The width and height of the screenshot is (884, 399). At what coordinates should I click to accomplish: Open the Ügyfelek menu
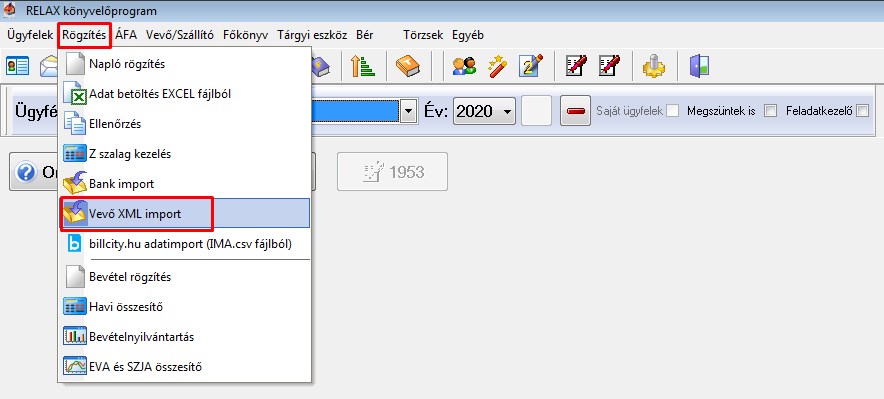point(30,35)
